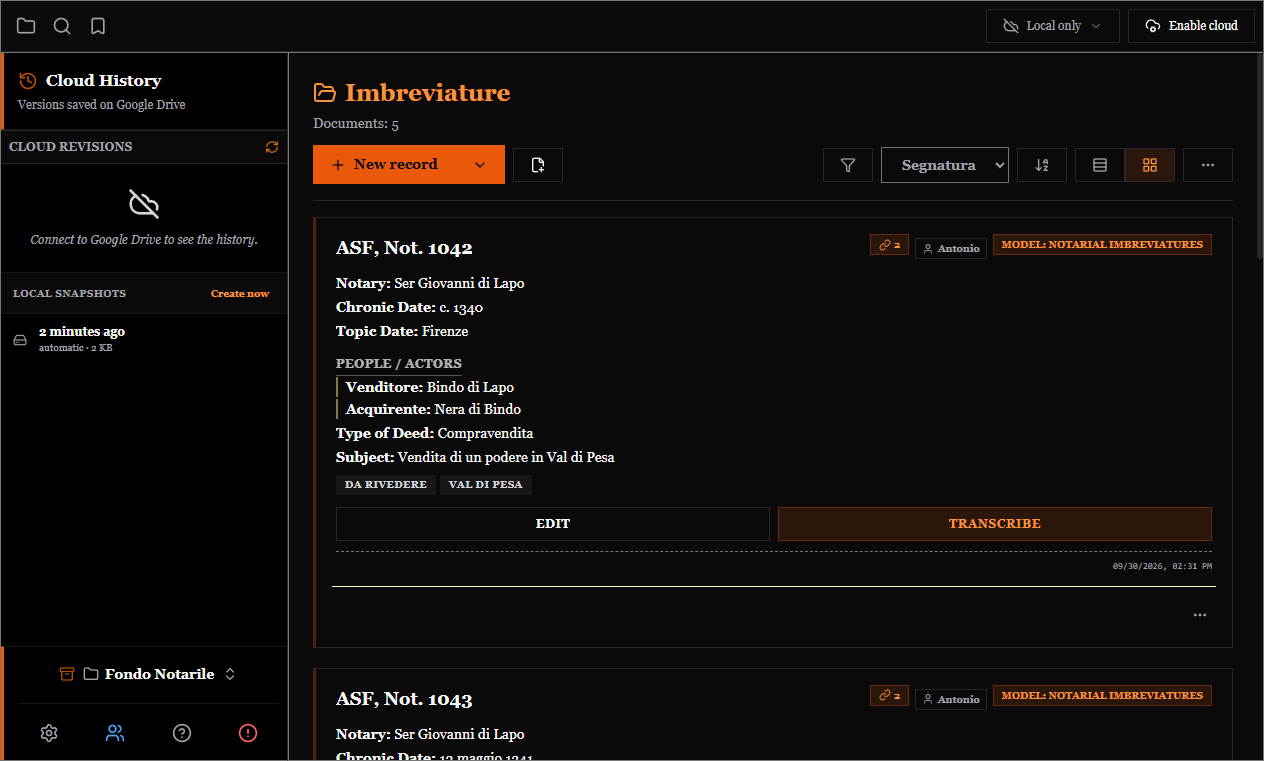Open the Segnatura sort field combo box
This screenshot has width=1264, height=761.
(945, 165)
